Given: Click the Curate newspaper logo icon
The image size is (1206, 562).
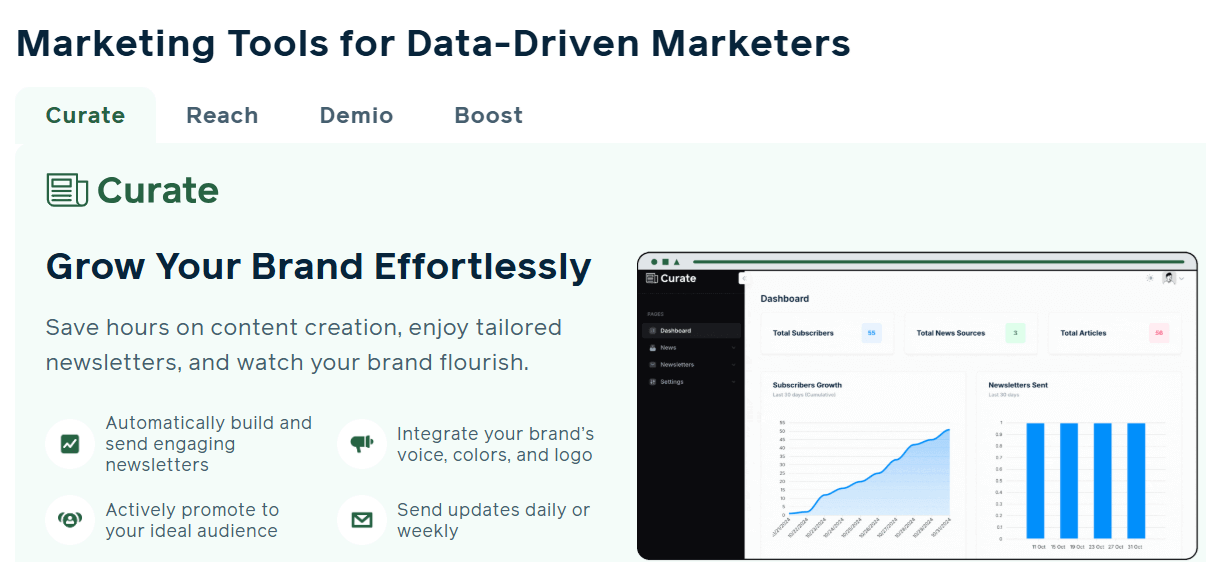Looking at the screenshot, I should point(68,190).
